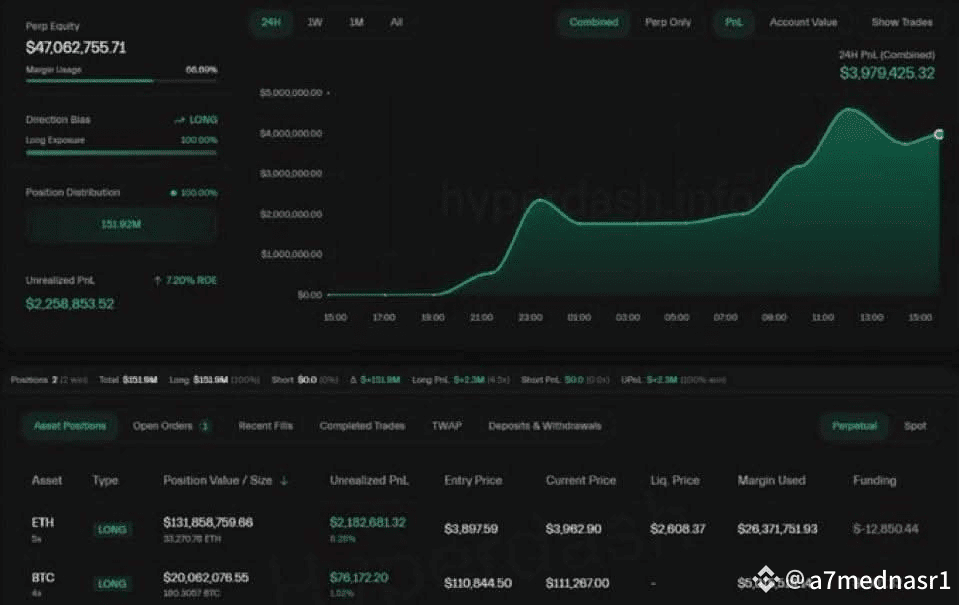Viewport: 959px width, 605px height.
Task: Click the ETH row LONG badge
Action: [x=112, y=529]
